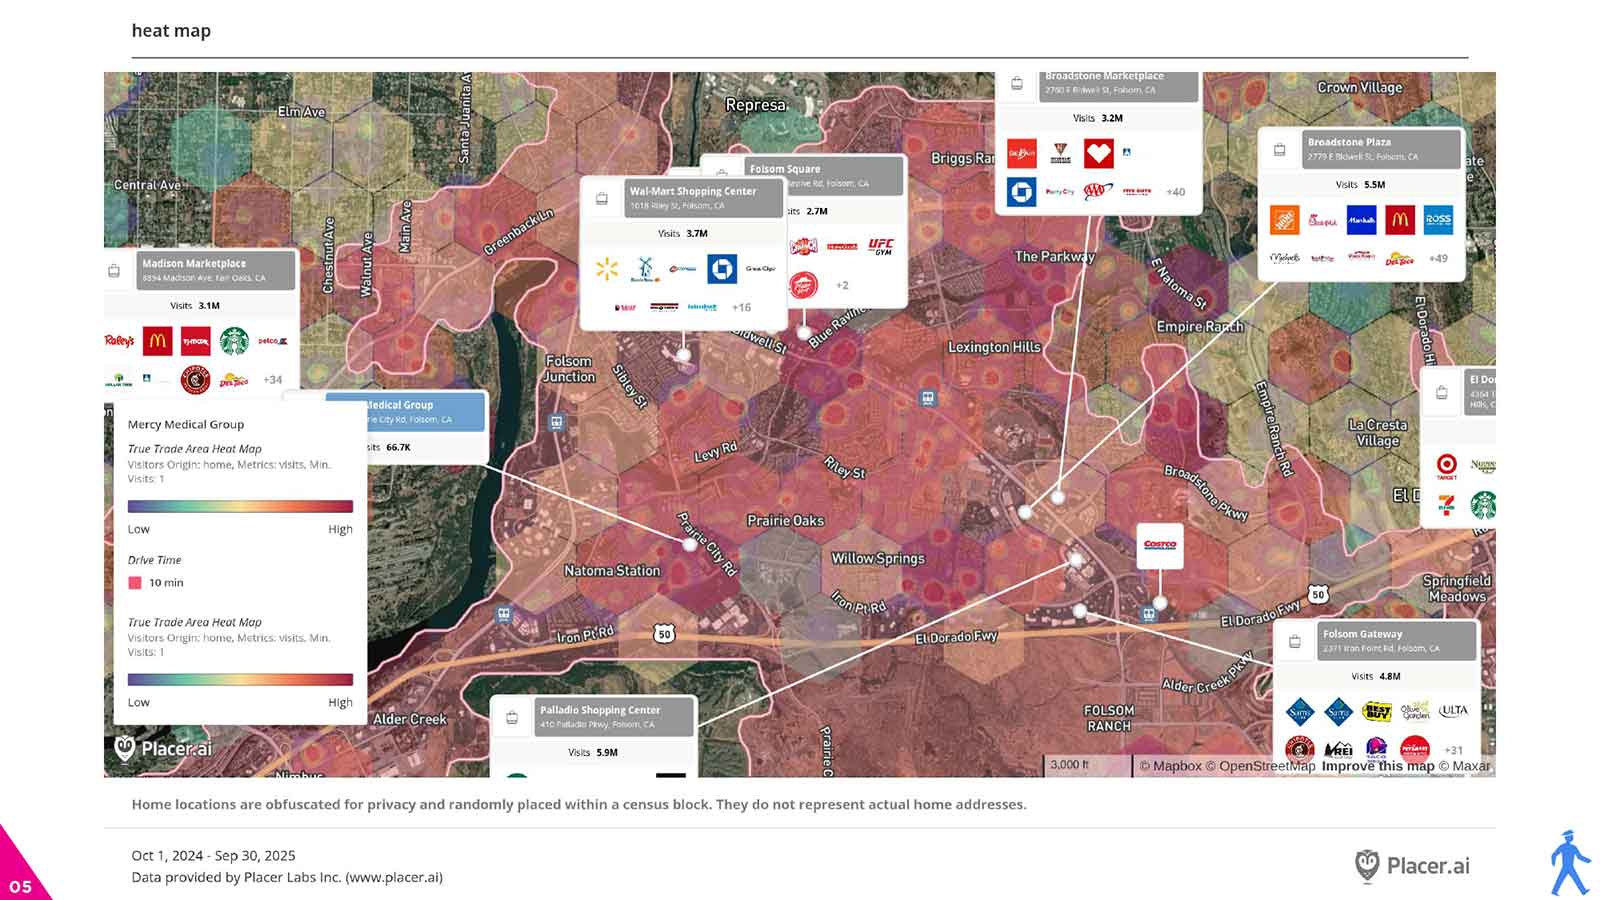Show the +16 more Wal-Mart Shopping Center tenants
1600x900 pixels.
point(741,307)
